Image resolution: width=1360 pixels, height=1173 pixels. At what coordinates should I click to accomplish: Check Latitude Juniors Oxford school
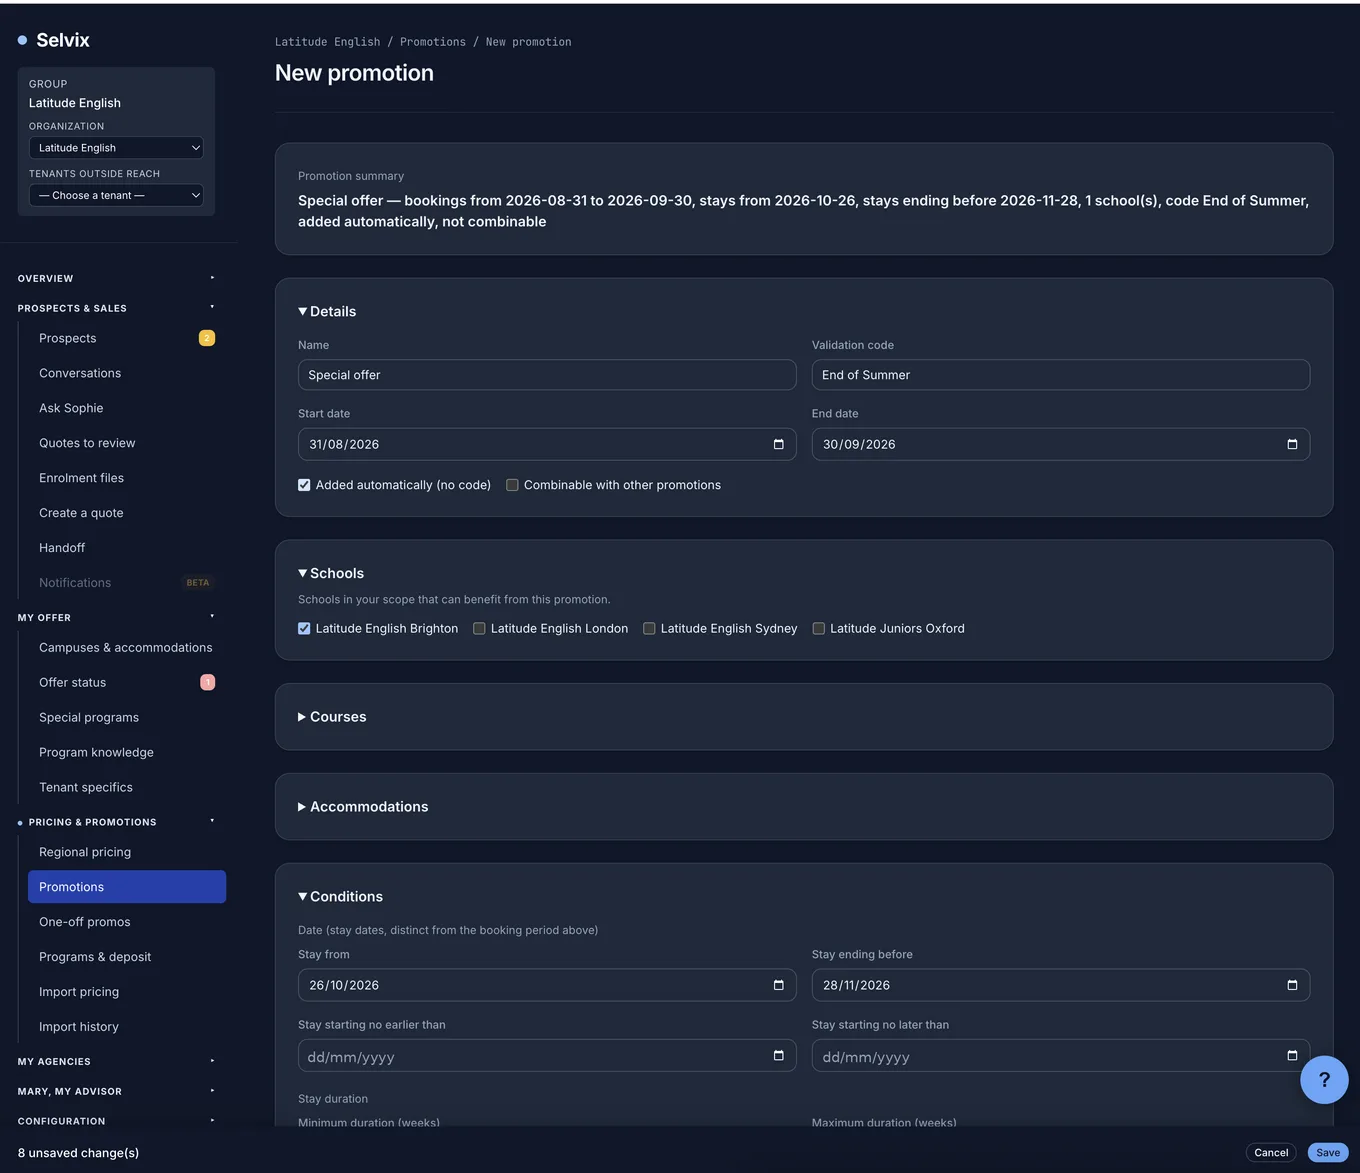tap(819, 628)
